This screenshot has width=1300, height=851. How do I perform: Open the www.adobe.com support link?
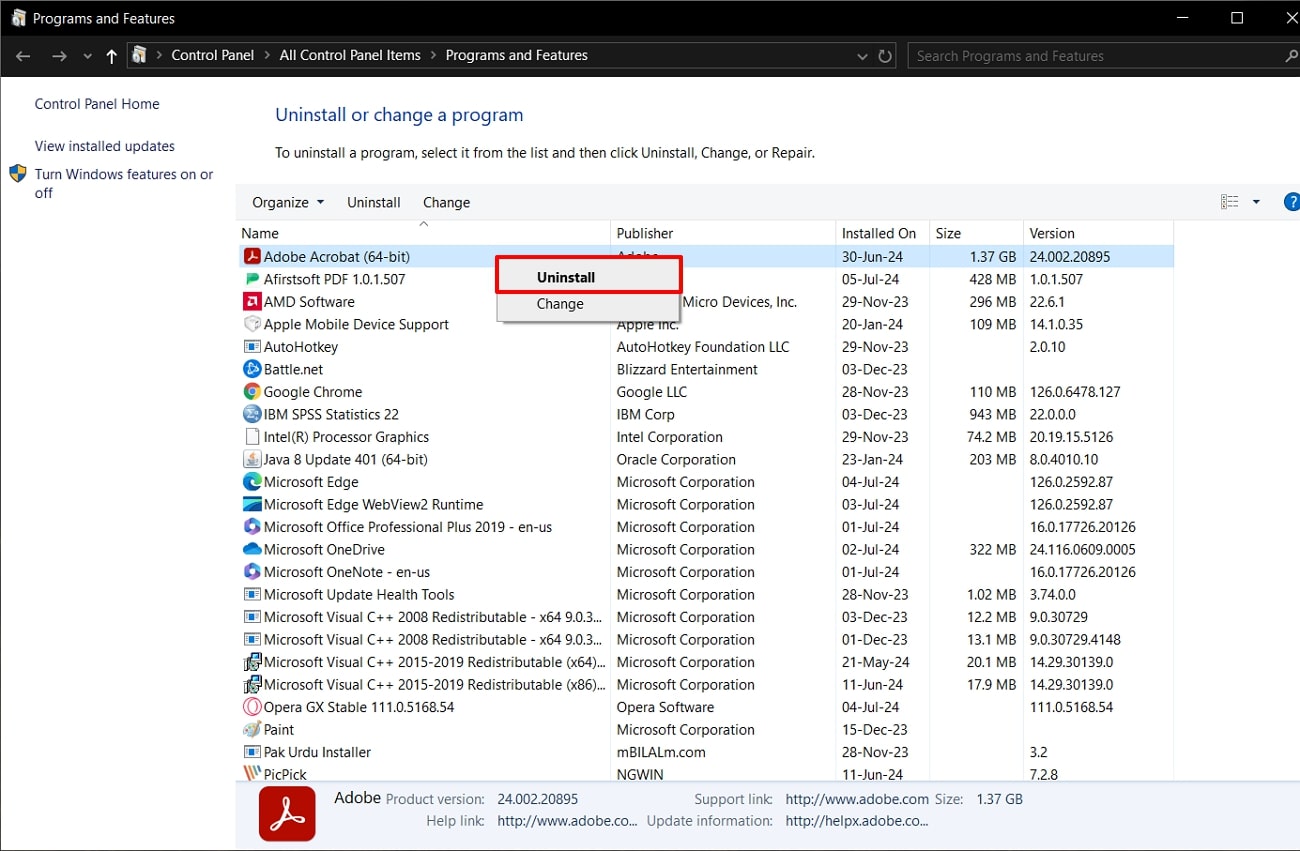[857, 799]
